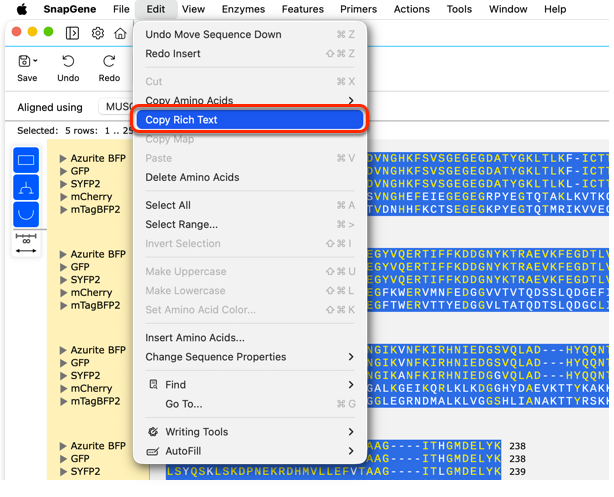Viewport: 614px width, 497px height.
Task: Click the GFP label in second block
Action: tap(80, 267)
